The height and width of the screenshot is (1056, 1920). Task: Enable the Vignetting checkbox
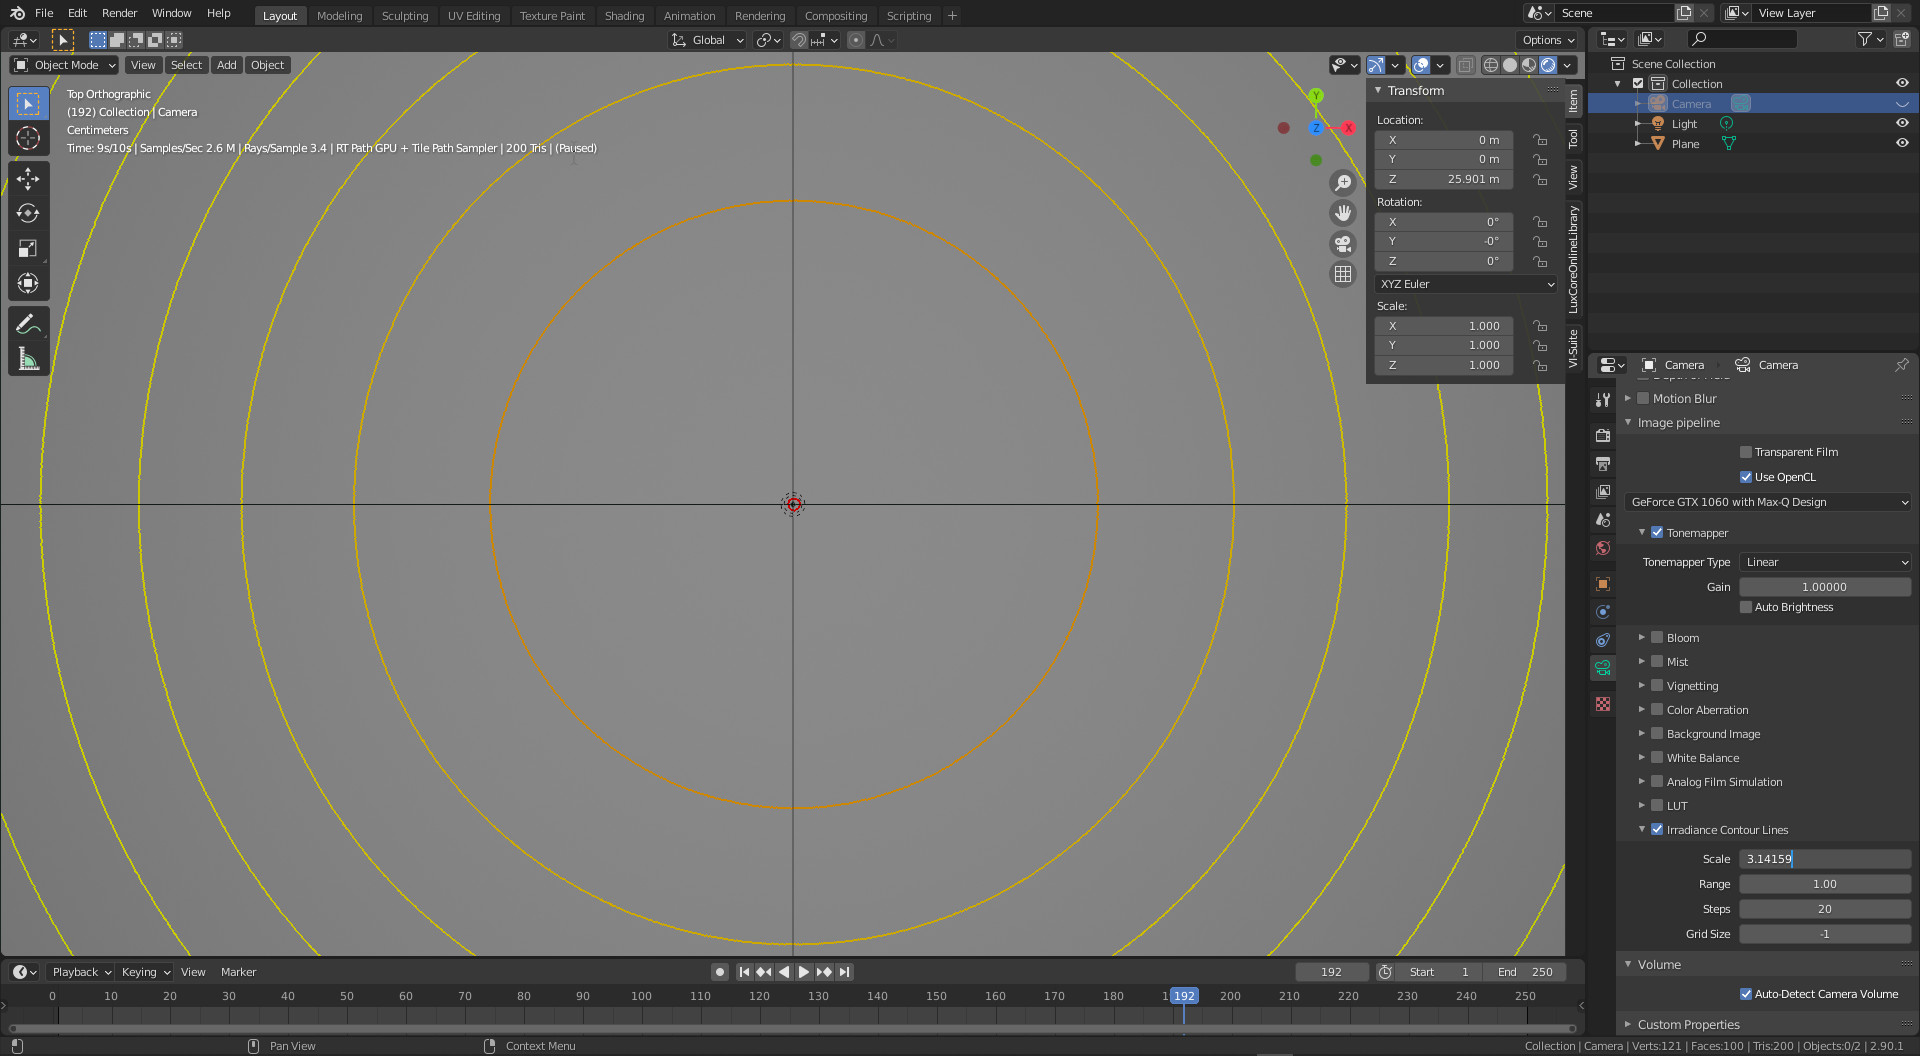tap(1657, 686)
